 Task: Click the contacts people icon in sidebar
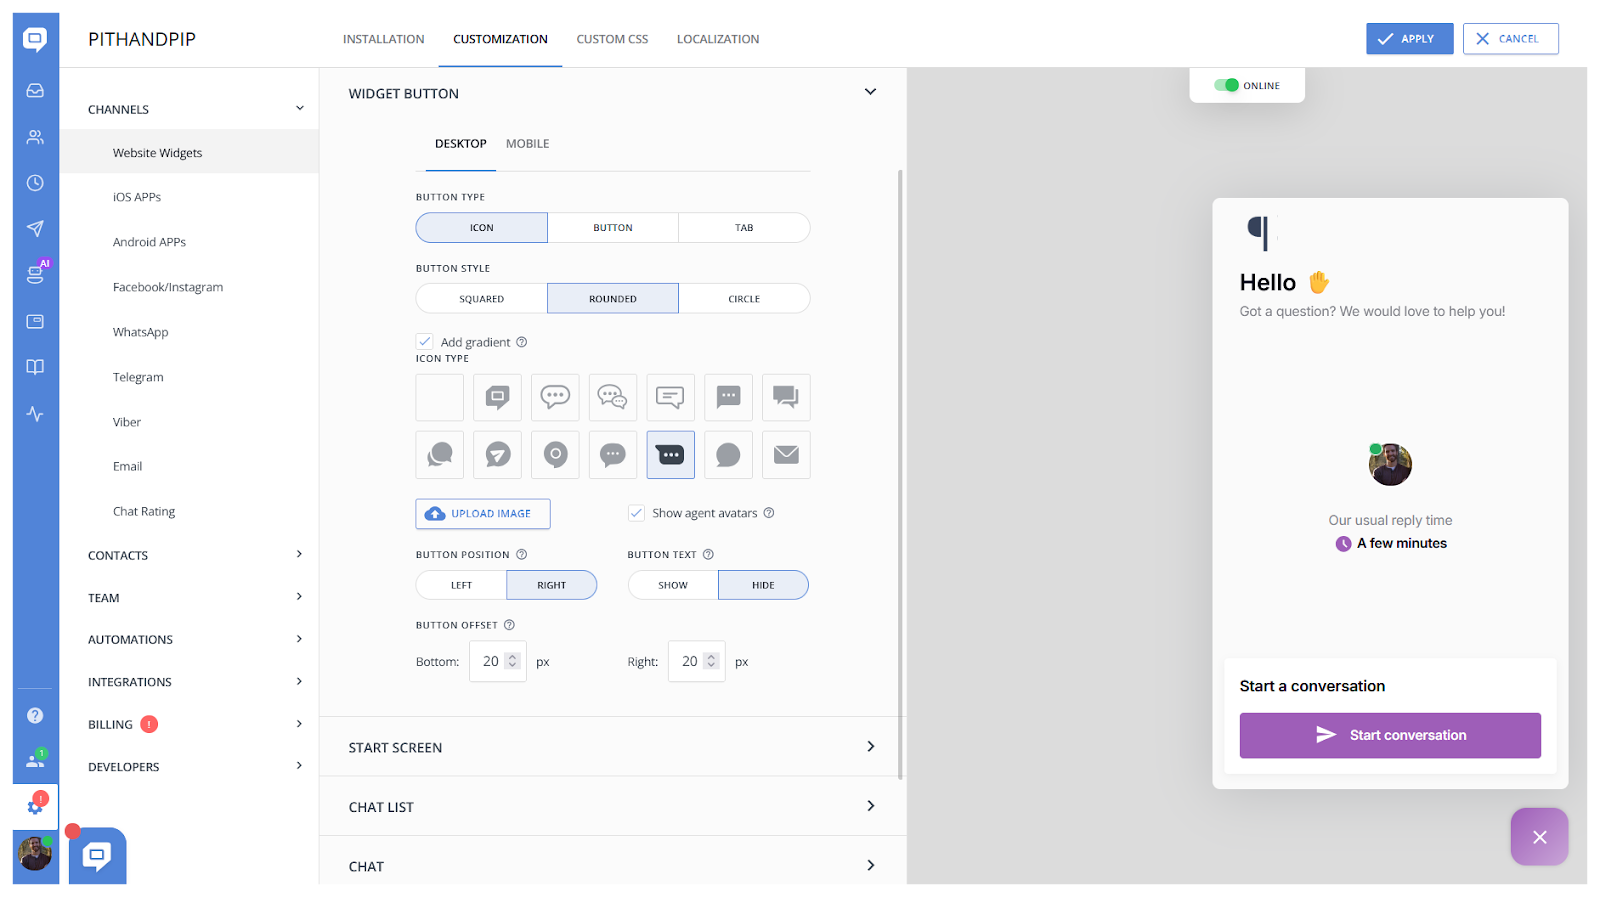coord(35,137)
